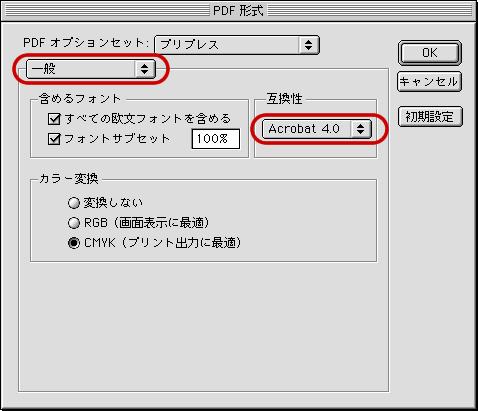Choose the RGB (画面表示に最適) radio button
Image resolution: width=478 pixels, height=411 pixels.
(74, 223)
